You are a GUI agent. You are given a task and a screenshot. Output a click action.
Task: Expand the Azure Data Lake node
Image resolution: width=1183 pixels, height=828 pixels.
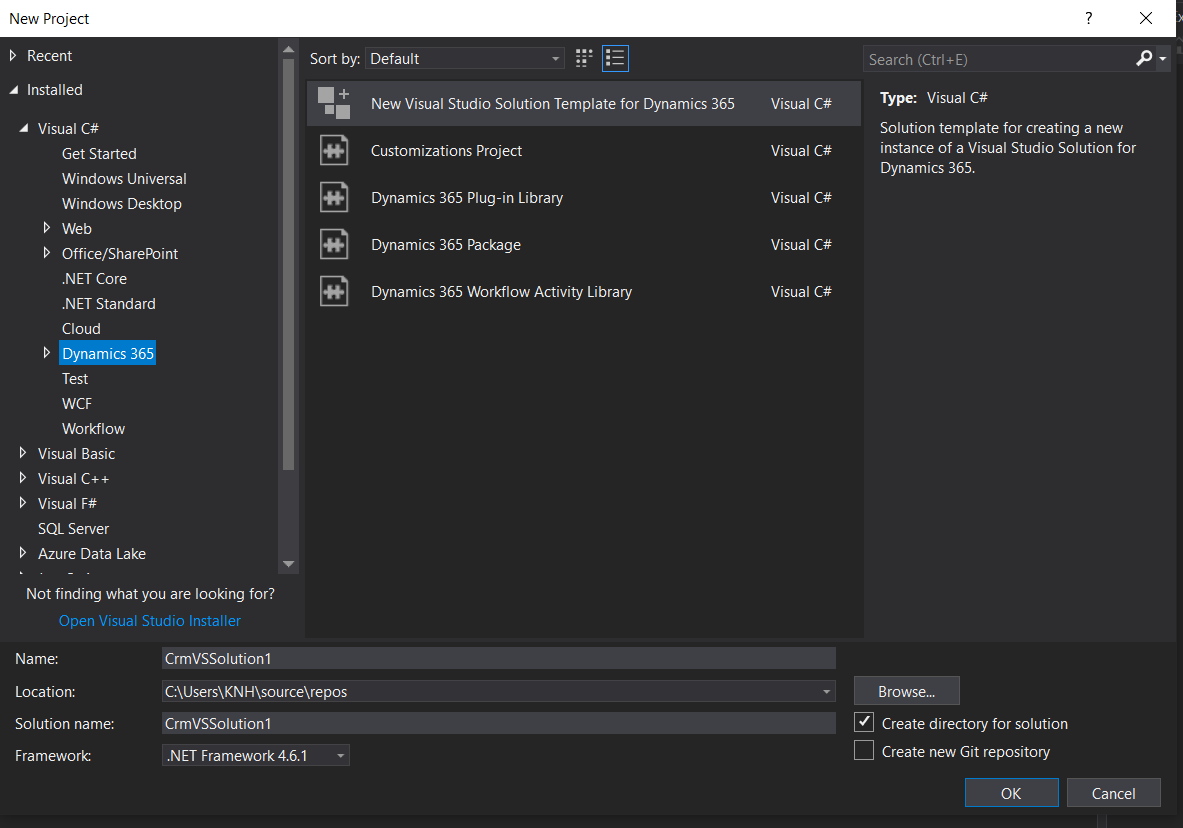[23, 553]
